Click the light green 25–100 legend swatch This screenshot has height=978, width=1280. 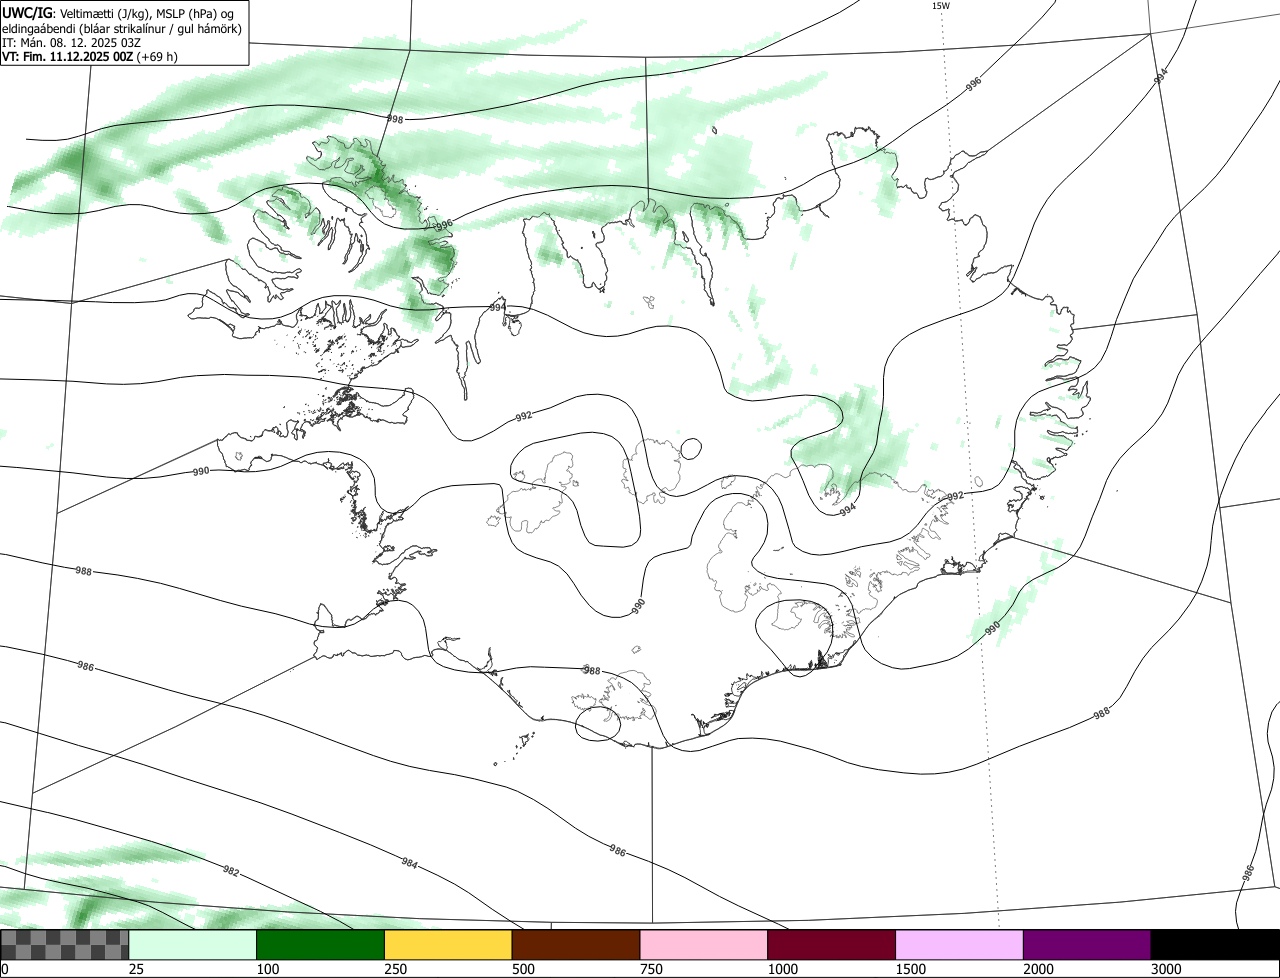193,945
